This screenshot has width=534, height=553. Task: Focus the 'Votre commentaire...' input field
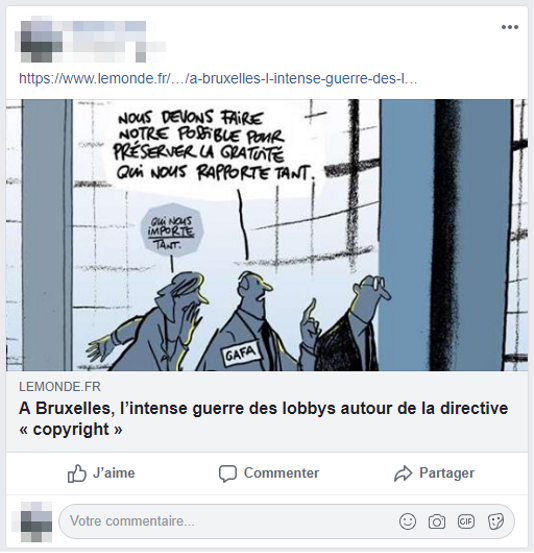coord(286,521)
